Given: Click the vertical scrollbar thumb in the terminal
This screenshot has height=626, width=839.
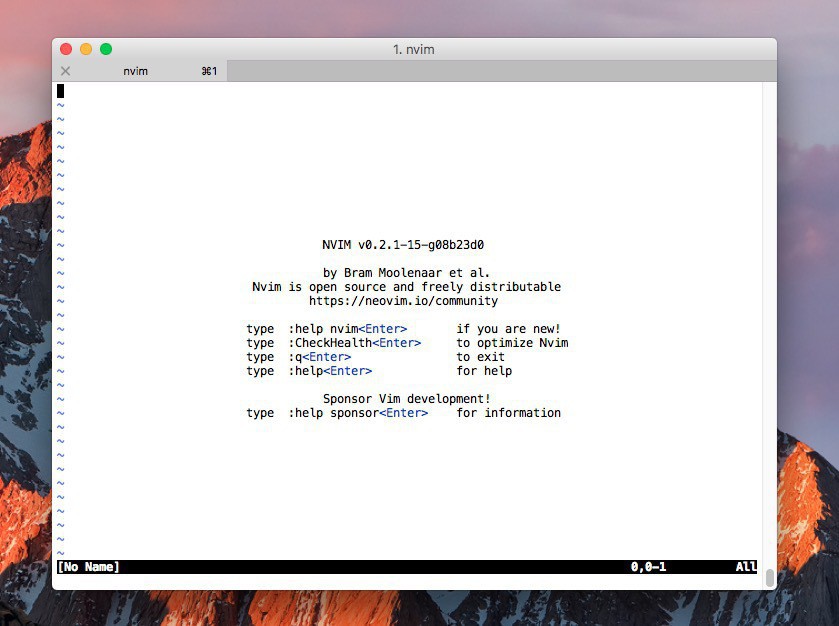Looking at the screenshot, I should 770,578.
